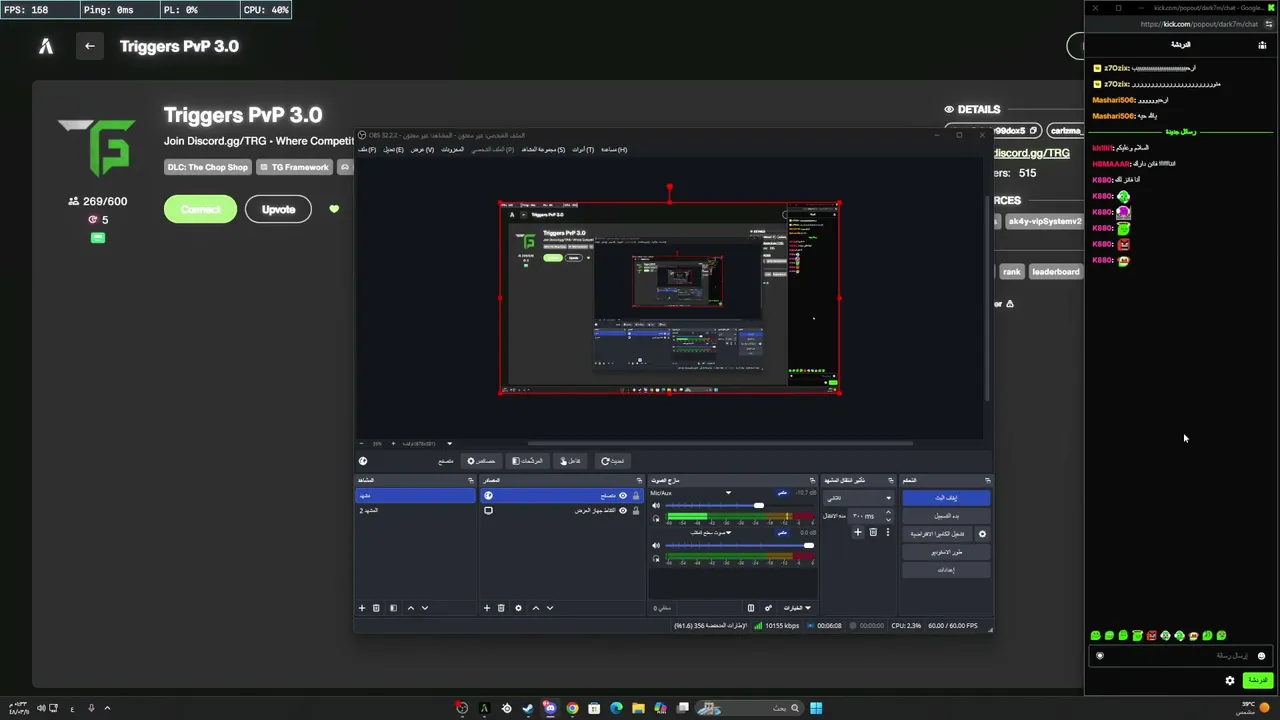
Task: Zoom out the OBS preview with minus
Action: coord(363,444)
